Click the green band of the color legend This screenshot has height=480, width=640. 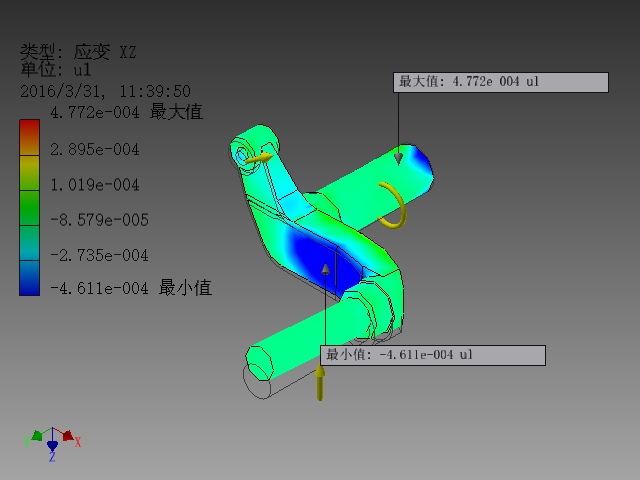(29, 208)
